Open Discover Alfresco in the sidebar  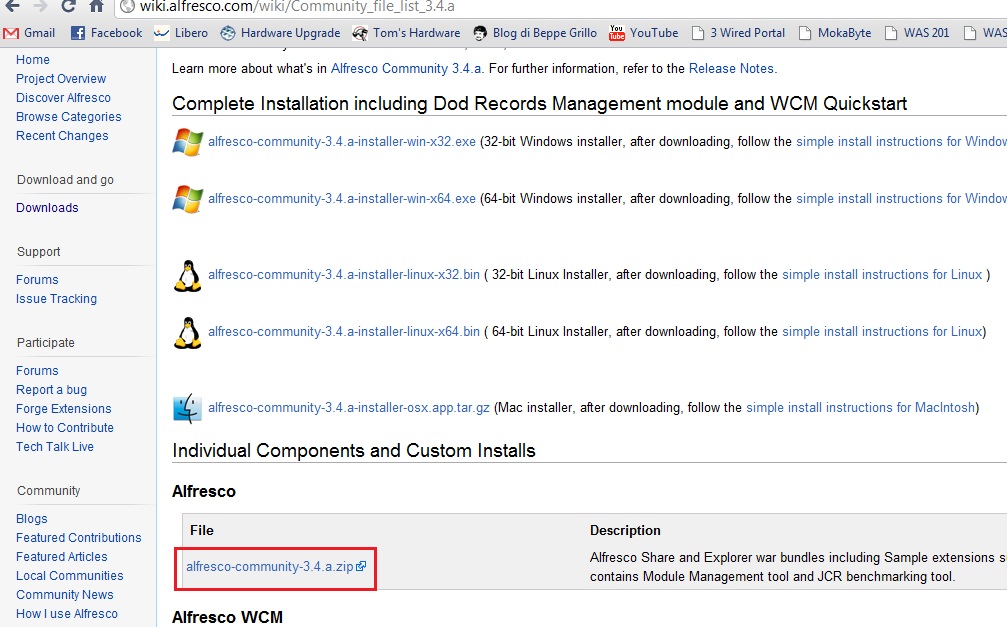tap(64, 98)
